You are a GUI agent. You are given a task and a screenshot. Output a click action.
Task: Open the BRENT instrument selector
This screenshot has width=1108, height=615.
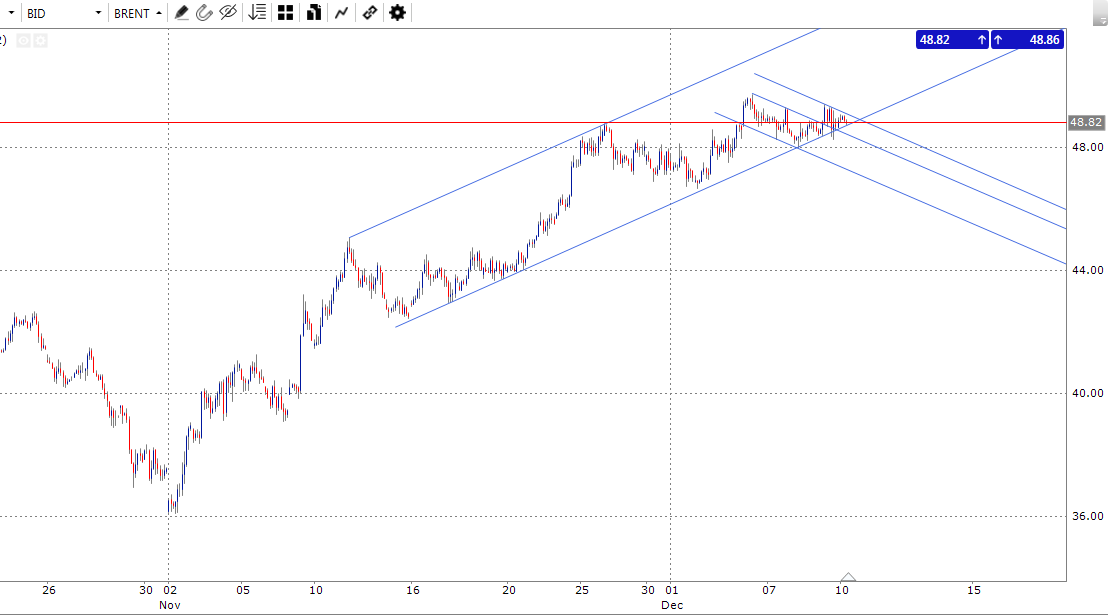coord(138,13)
